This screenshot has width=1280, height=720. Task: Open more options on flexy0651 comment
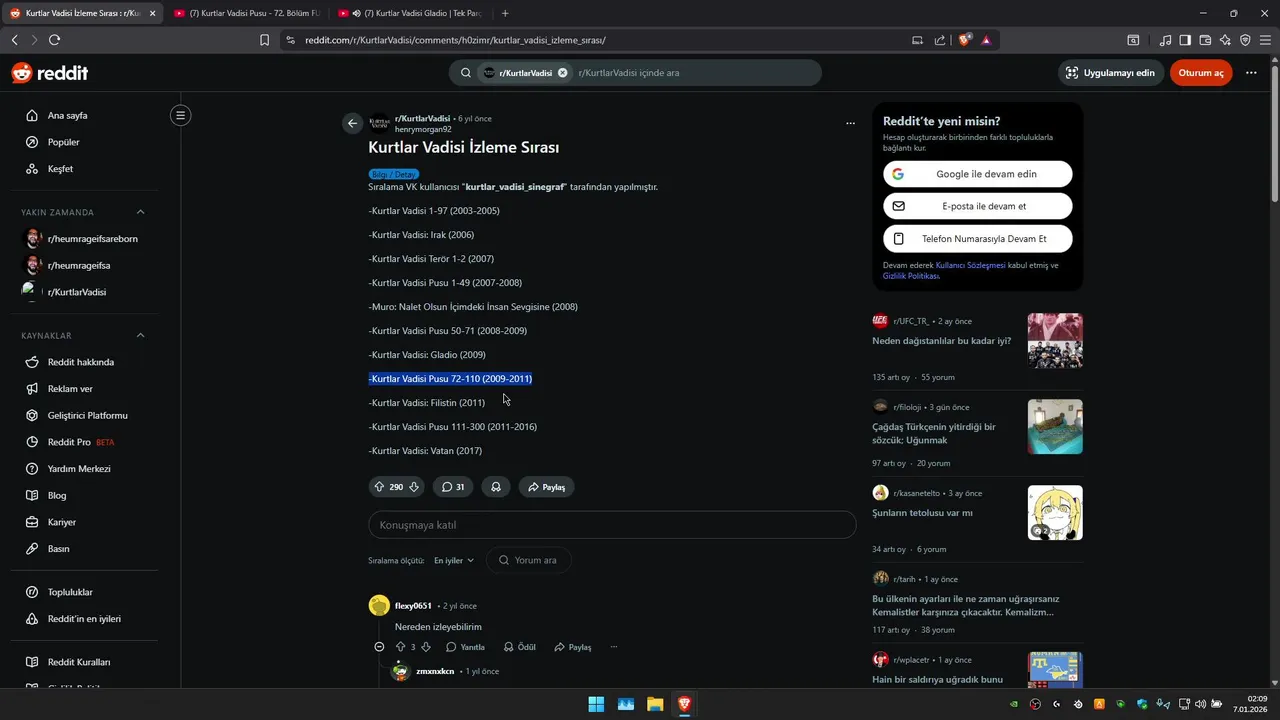click(x=614, y=647)
